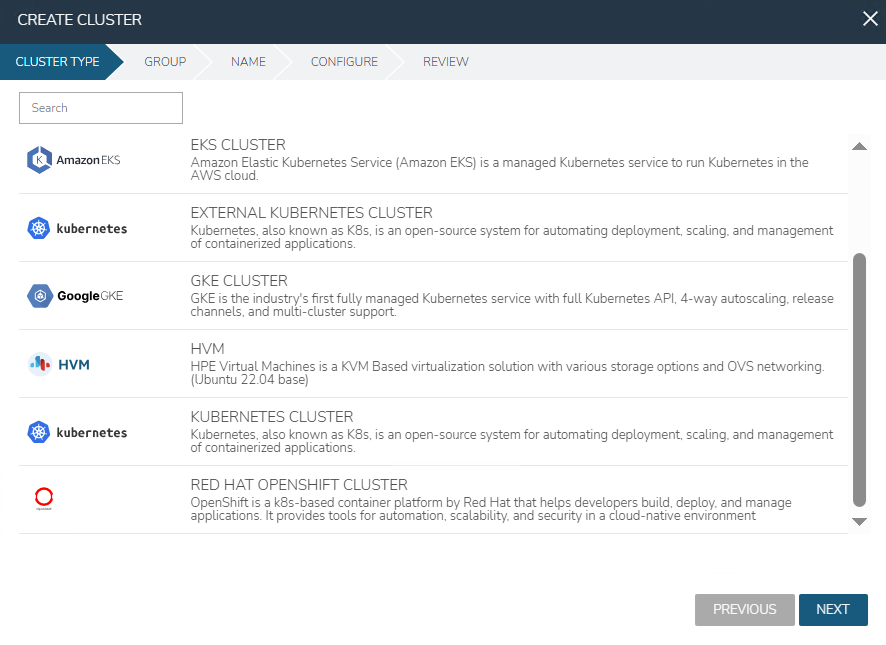Image resolution: width=886 pixels, height=645 pixels.
Task: Click the vertical scrollbar thumb
Action: click(x=859, y=380)
